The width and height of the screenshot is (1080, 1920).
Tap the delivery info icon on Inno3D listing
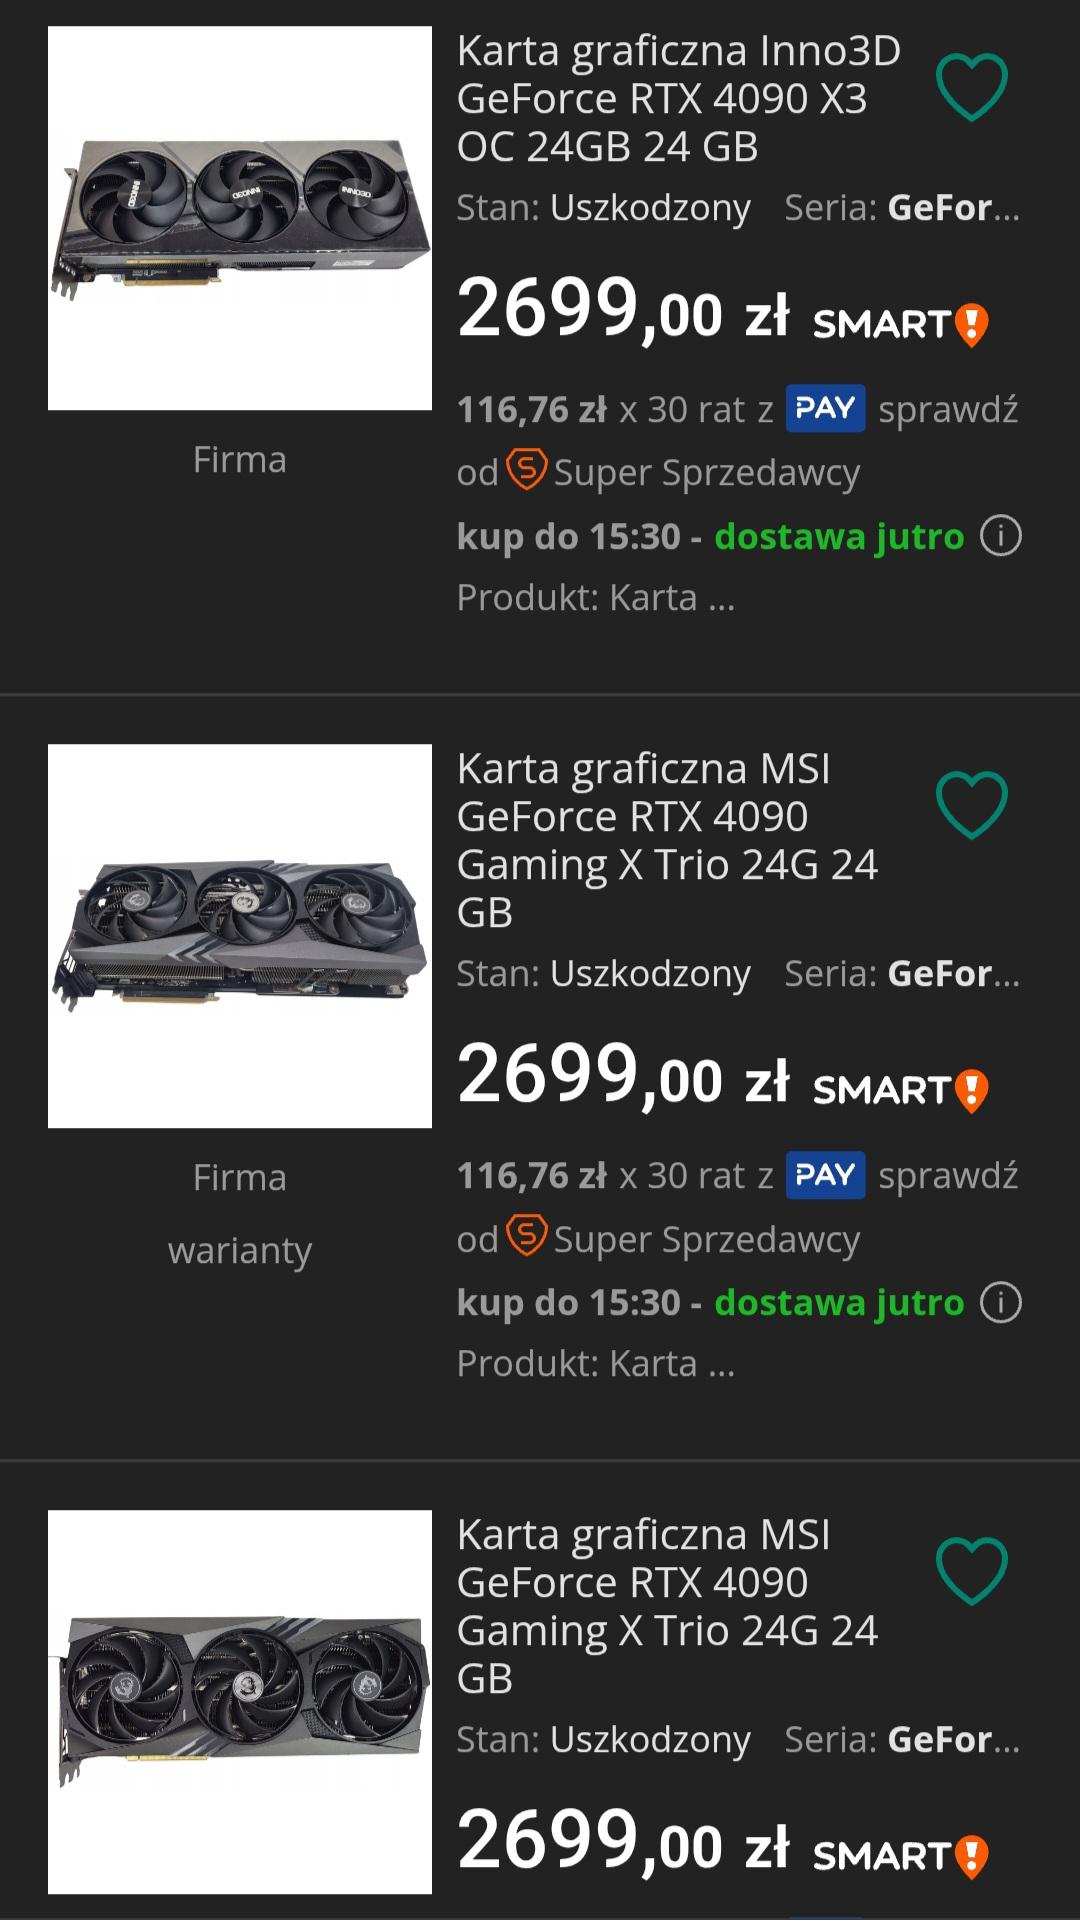pos(1001,536)
